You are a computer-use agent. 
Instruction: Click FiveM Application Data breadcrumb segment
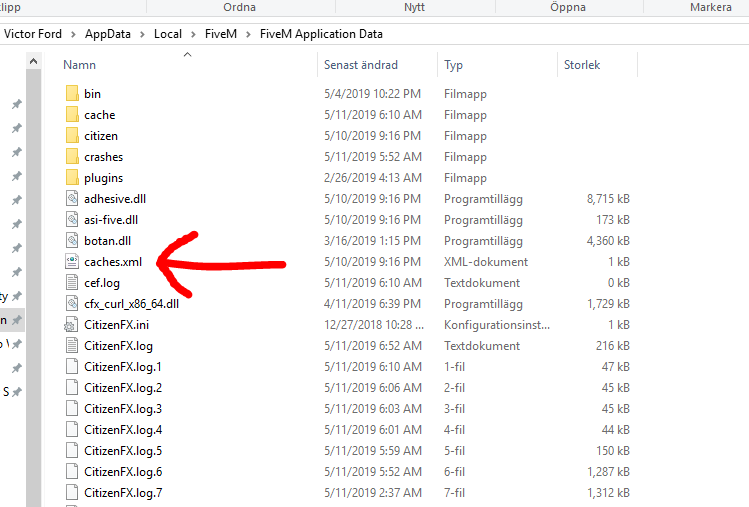[x=321, y=34]
